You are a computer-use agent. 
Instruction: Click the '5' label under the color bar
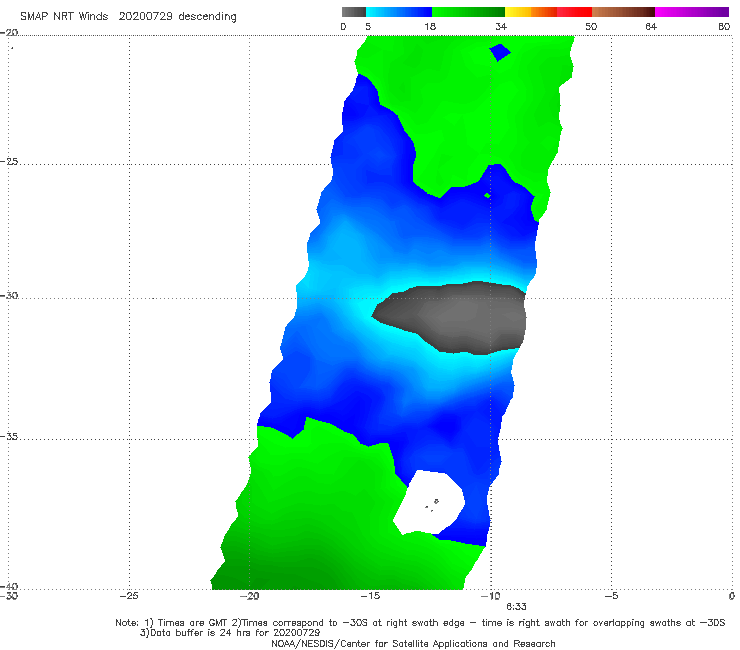pos(368,27)
